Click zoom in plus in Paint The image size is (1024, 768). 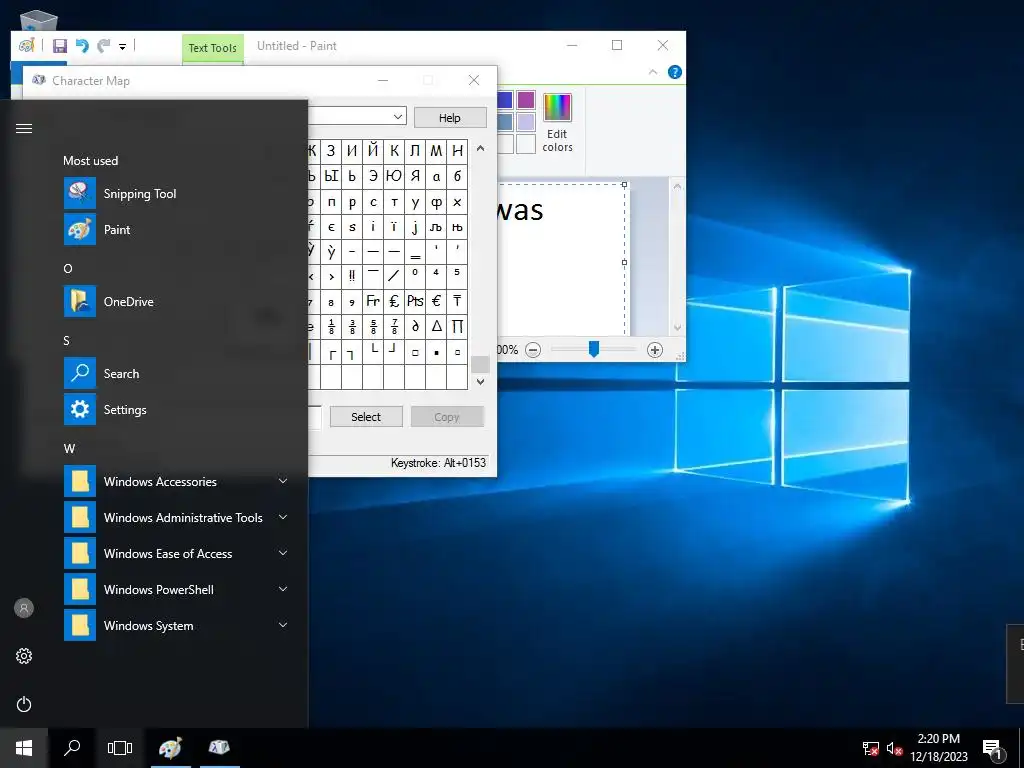(x=654, y=350)
